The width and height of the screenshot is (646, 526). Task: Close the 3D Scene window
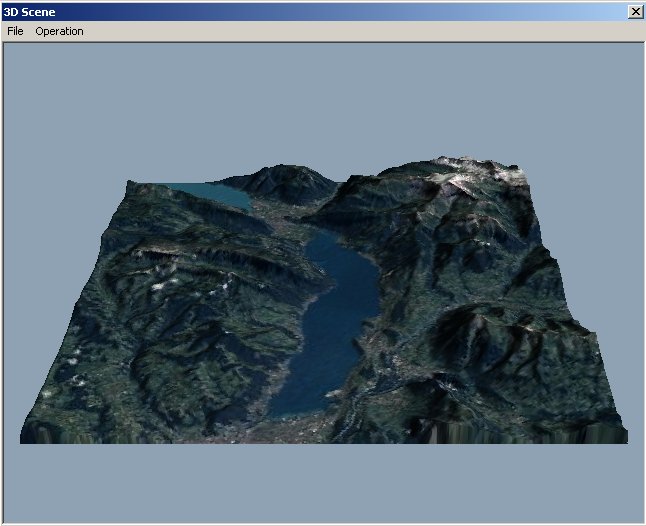(635, 12)
